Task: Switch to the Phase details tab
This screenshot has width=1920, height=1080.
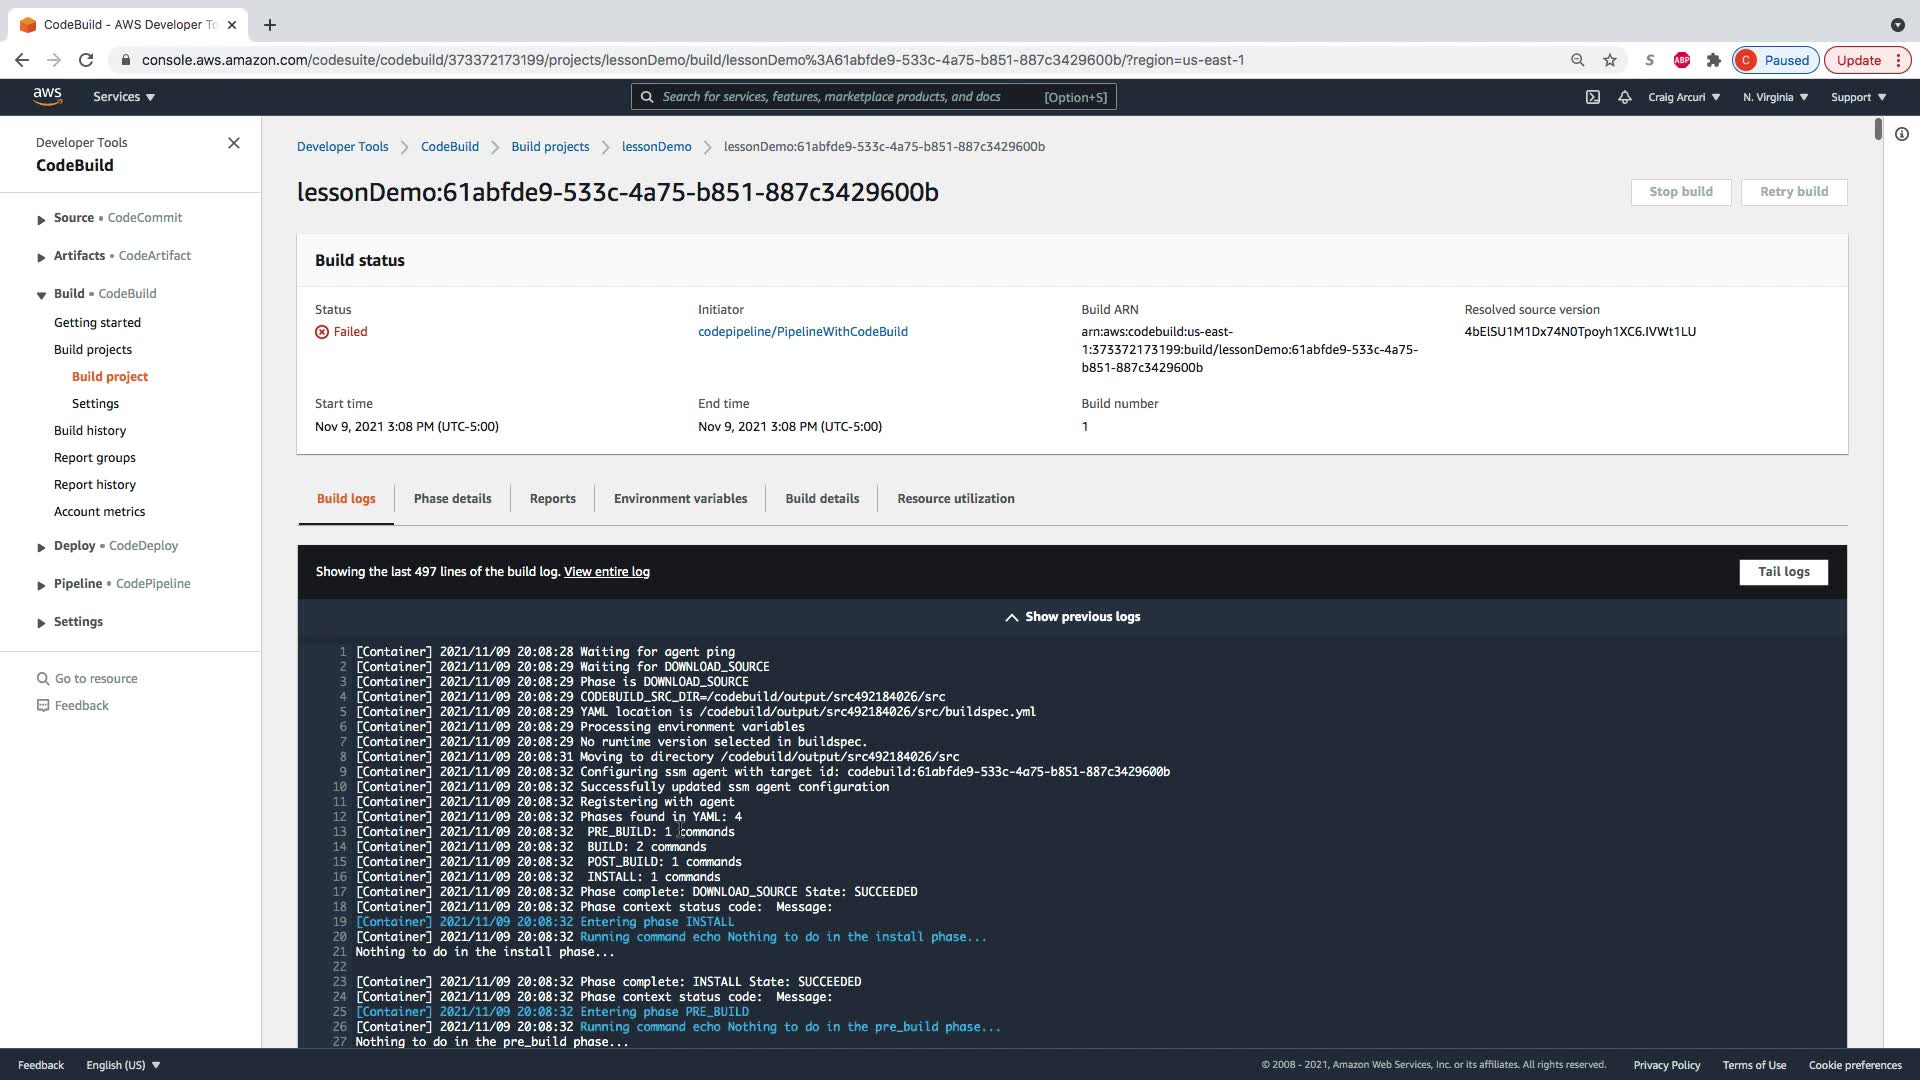Action: [x=452, y=499]
